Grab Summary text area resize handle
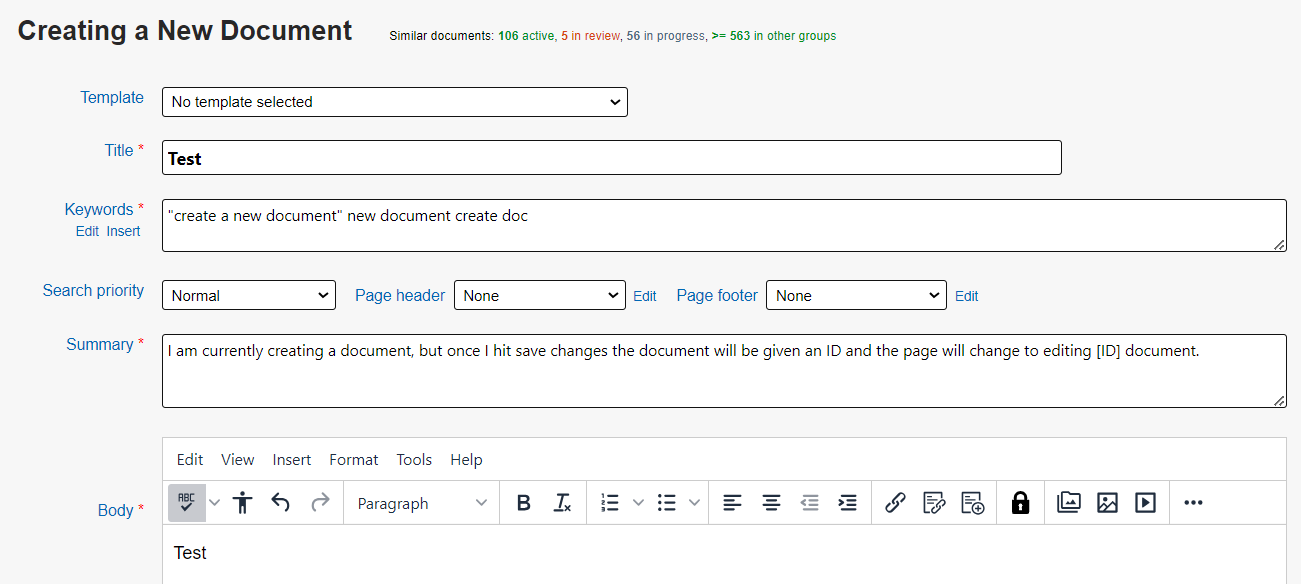This screenshot has height=584, width=1301. tap(1279, 400)
